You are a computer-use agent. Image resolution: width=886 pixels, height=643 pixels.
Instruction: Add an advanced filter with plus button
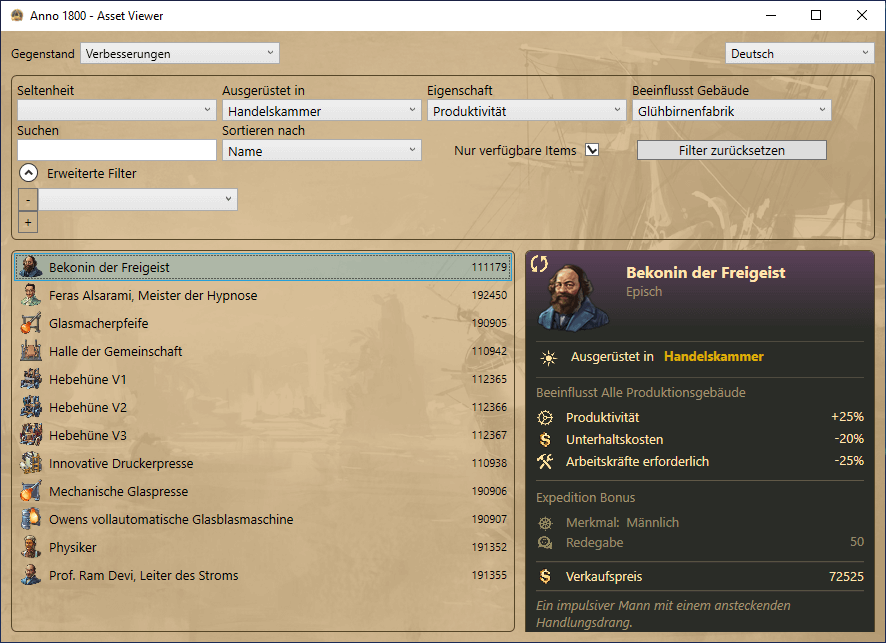pyautogui.click(x=28, y=222)
